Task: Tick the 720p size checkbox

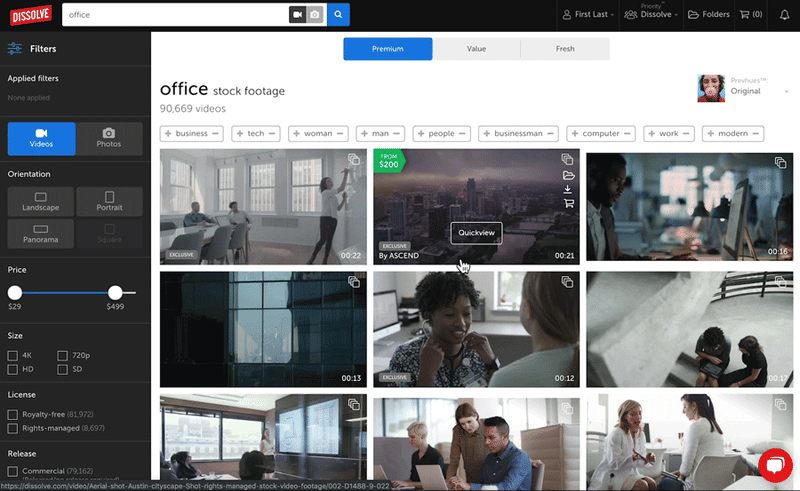Action: pyautogui.click(x=62, y=355)
